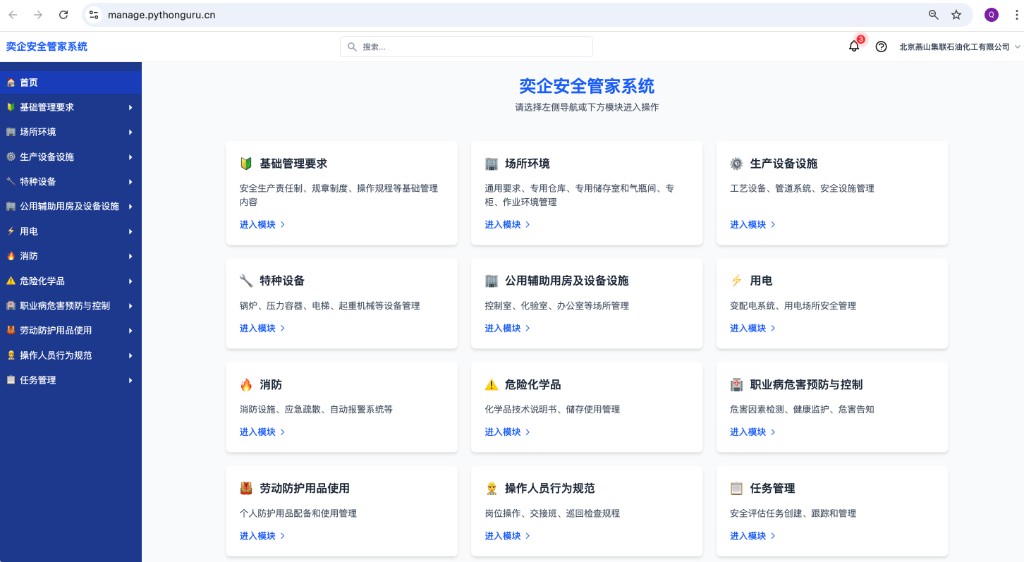
Task: Click the 劳动防护用品使用 card vest icon
Action: (246, 488)
